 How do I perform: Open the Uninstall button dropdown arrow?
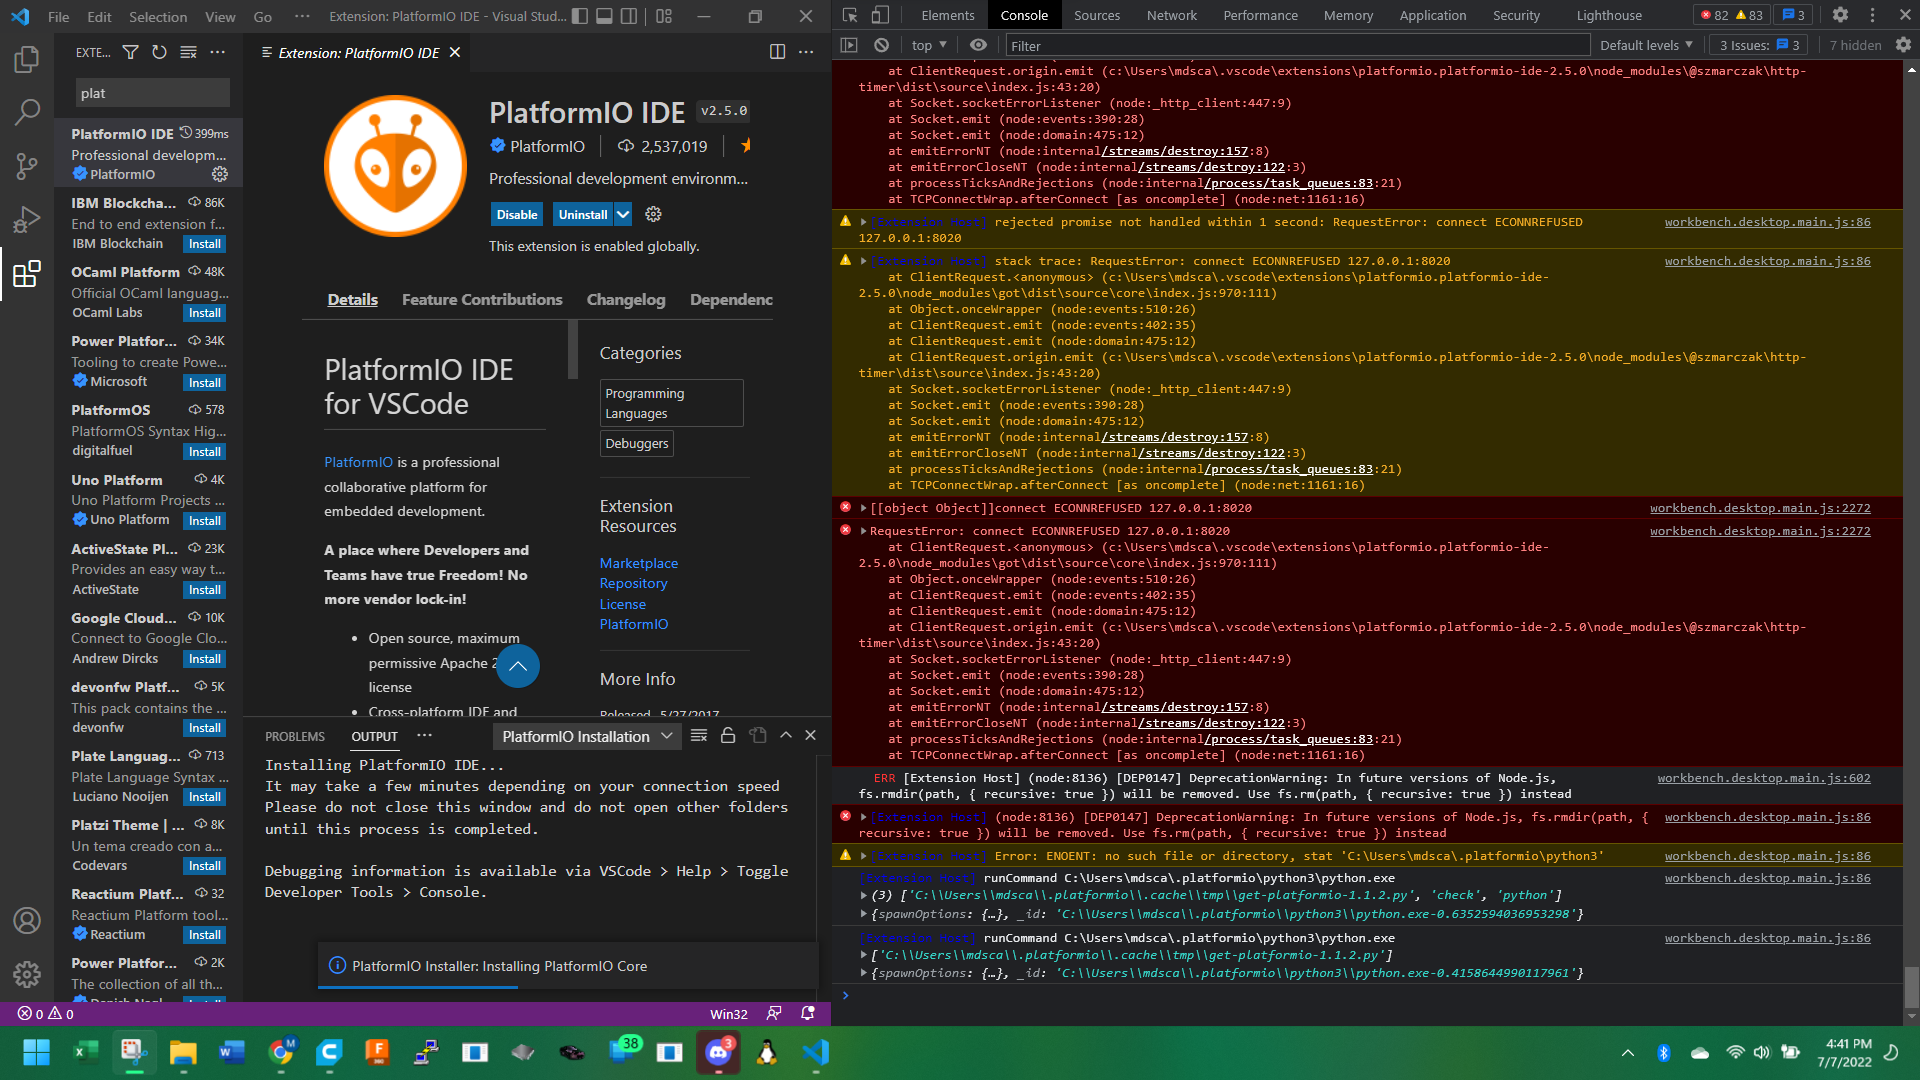click(623, 214)
